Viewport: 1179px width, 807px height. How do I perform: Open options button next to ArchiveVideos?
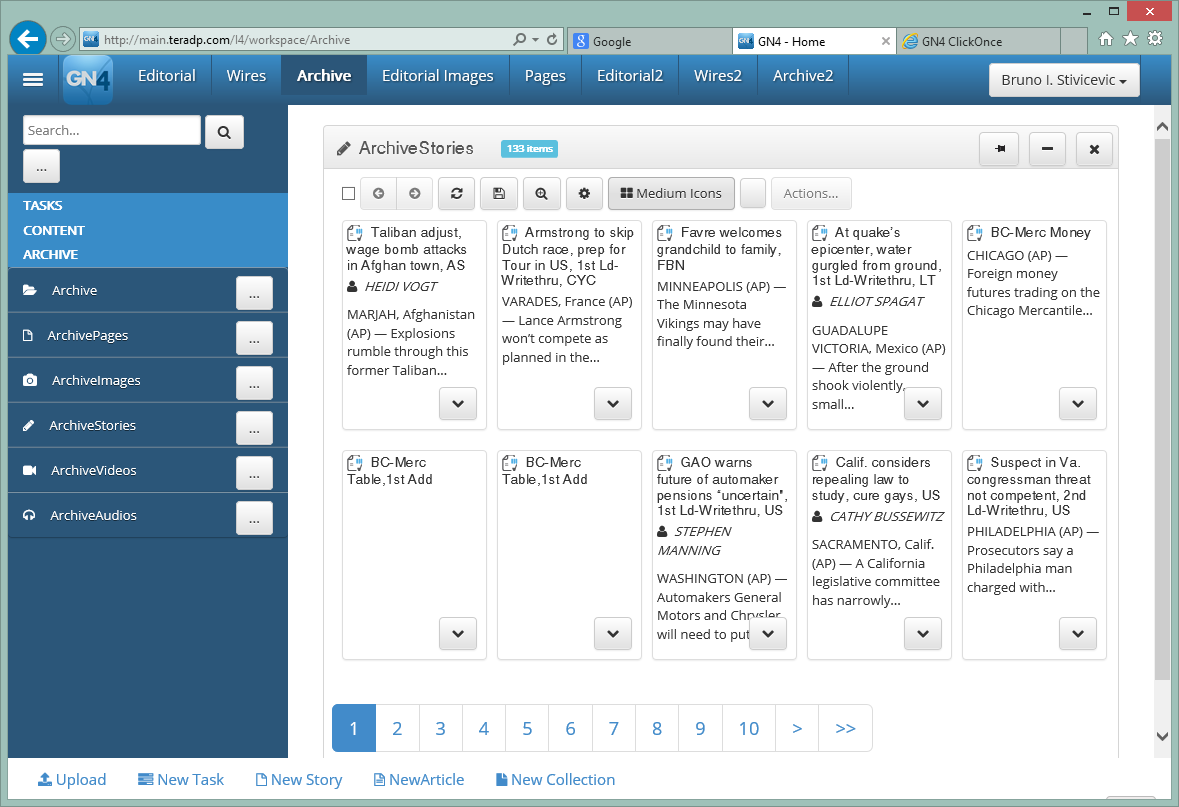[254, 474]
